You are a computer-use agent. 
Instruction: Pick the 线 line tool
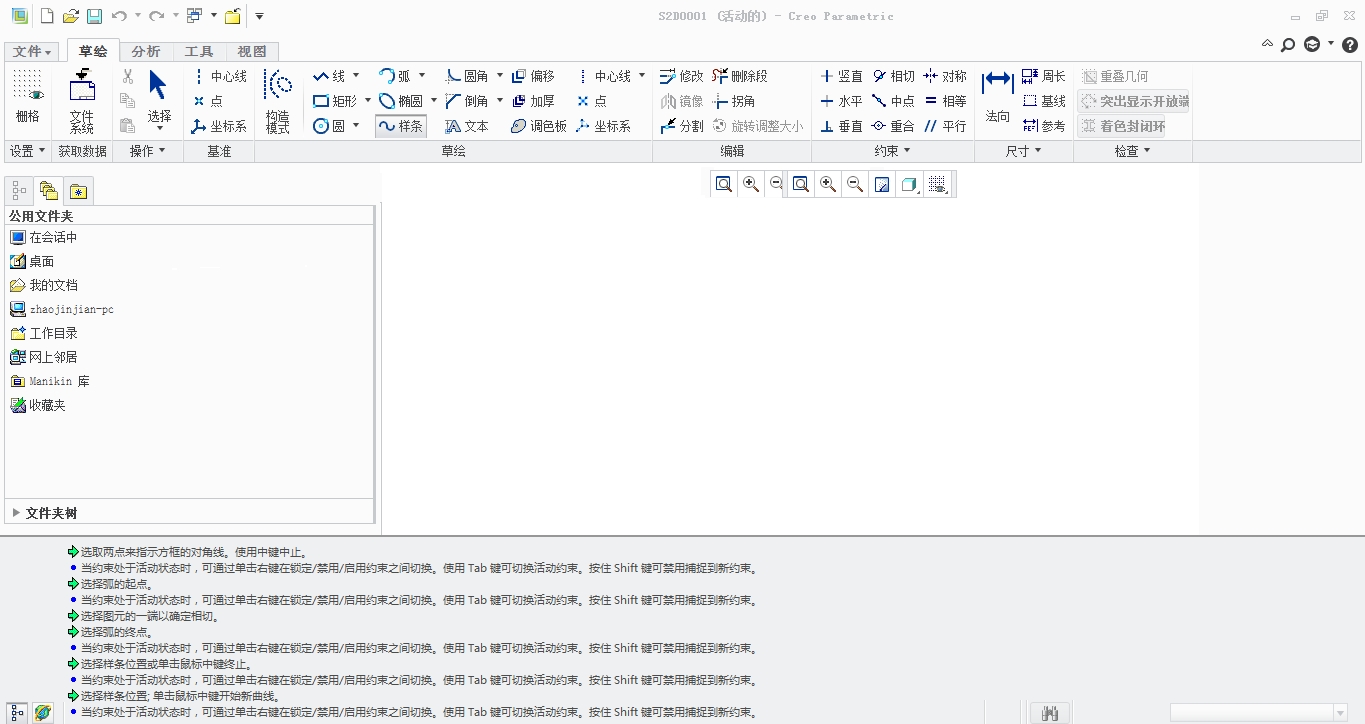[x=329, y=76]
